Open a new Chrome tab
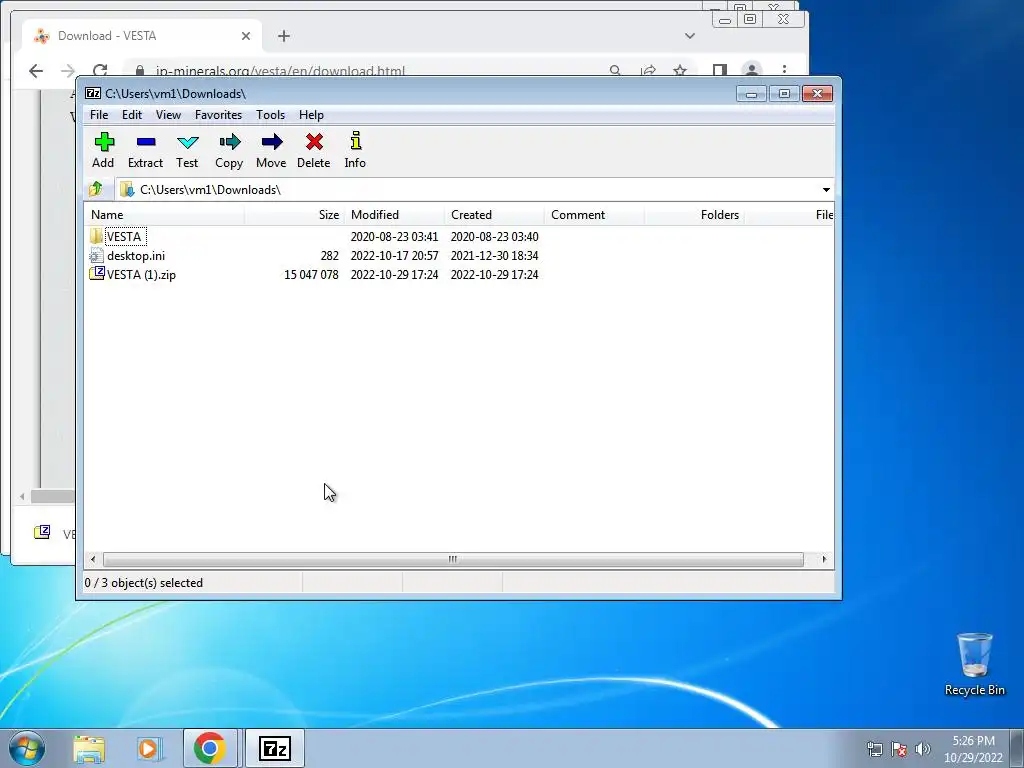The image size is (1024, 768). point(283,36)
